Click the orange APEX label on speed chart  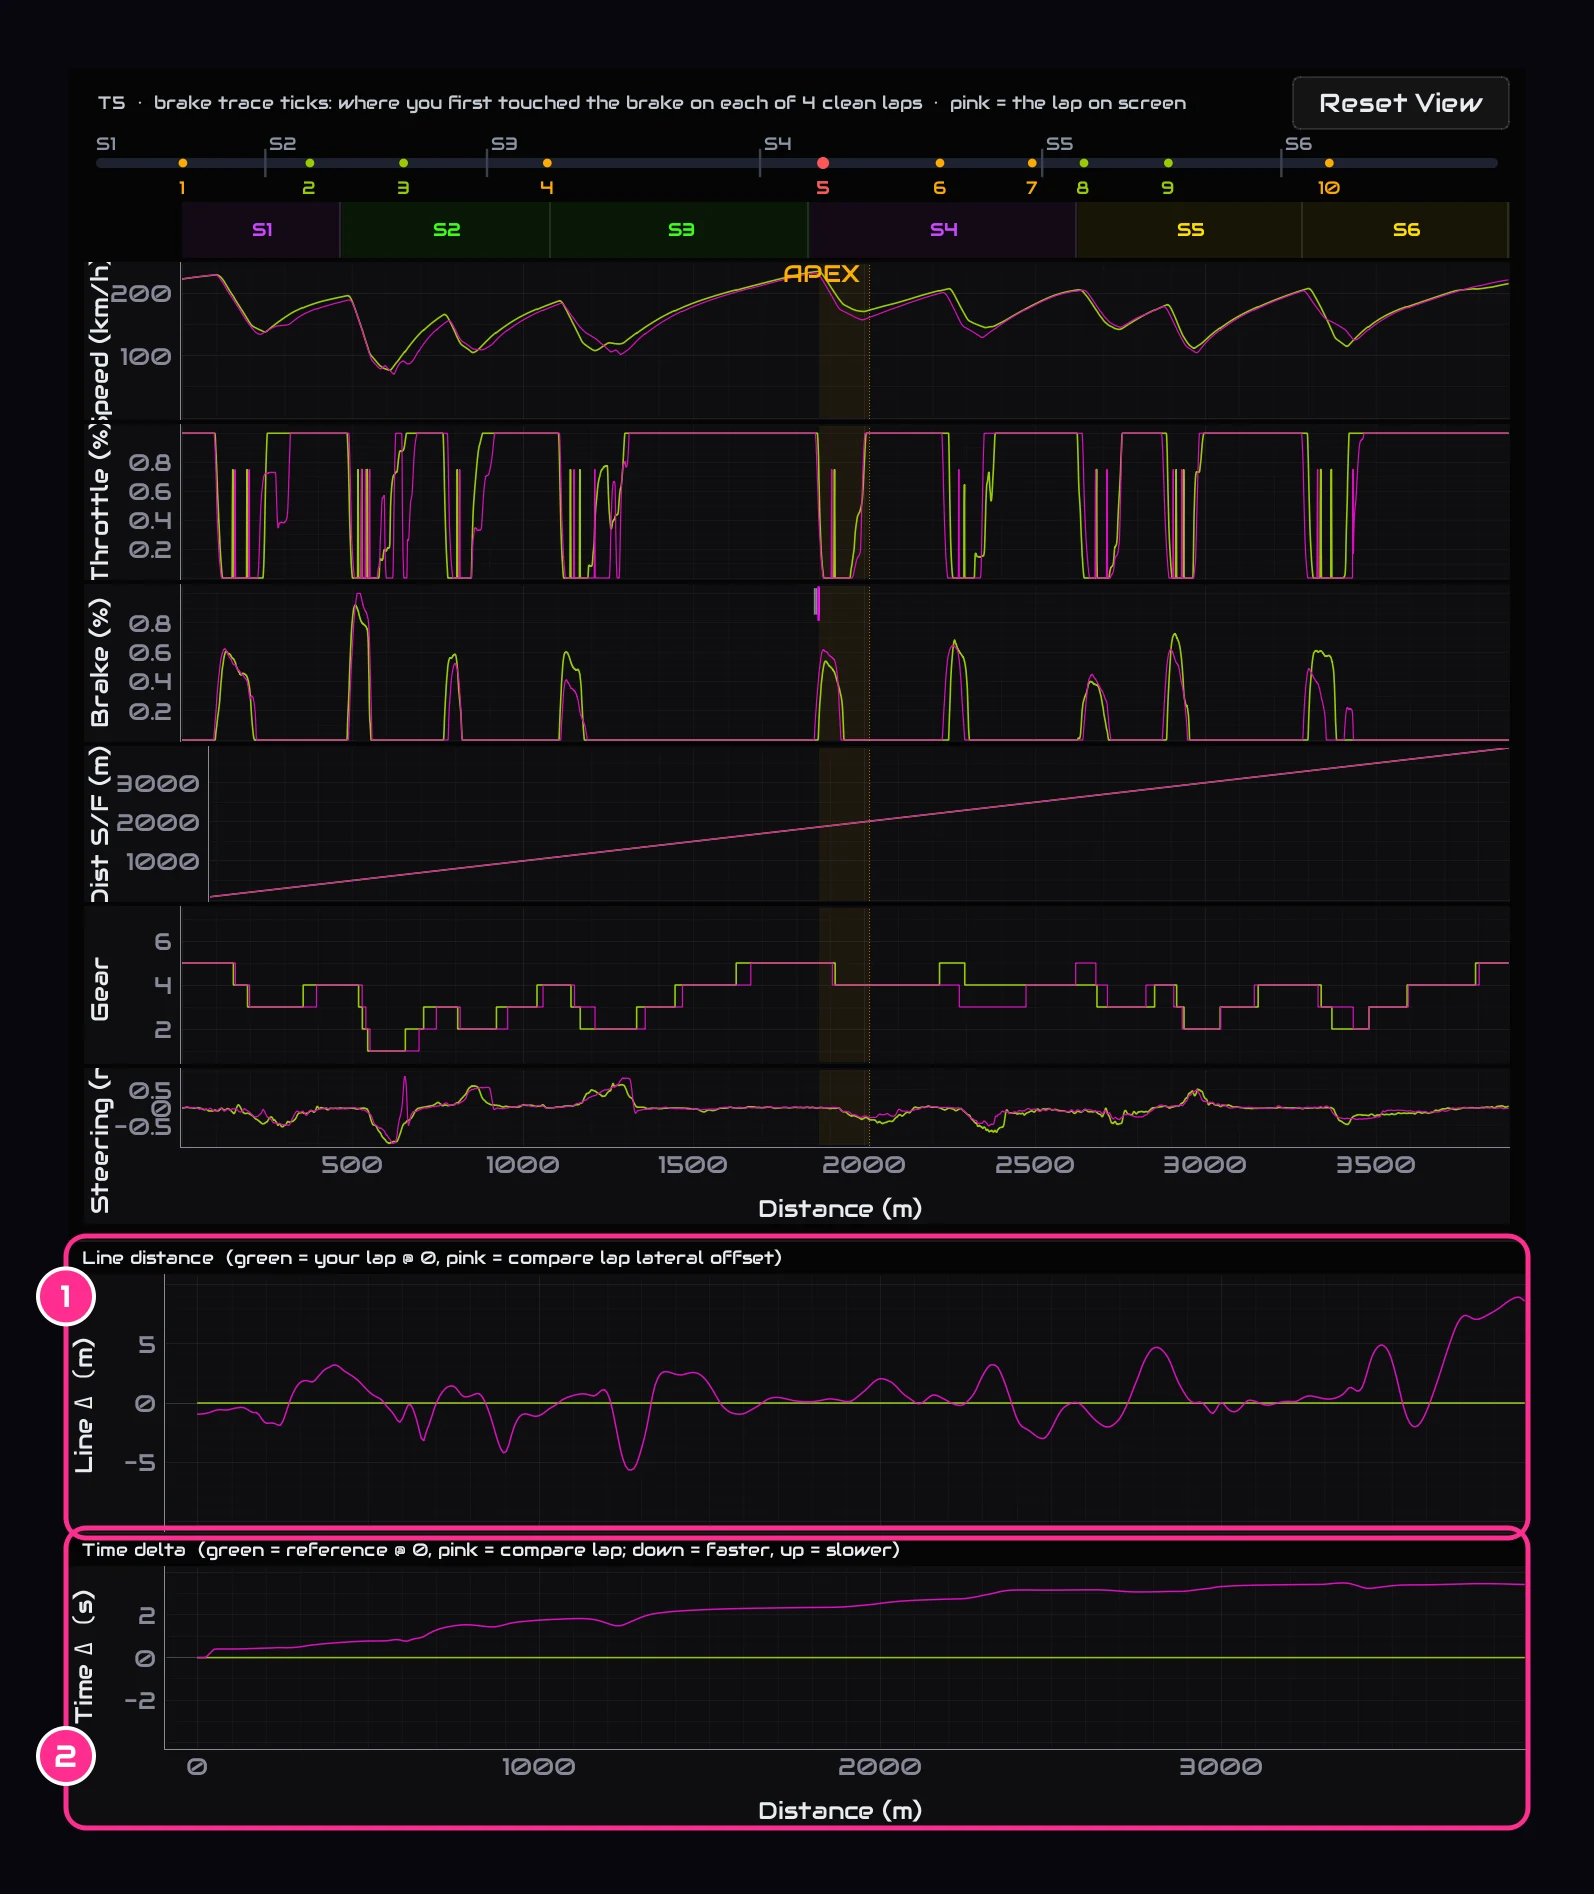coord(821,274)
